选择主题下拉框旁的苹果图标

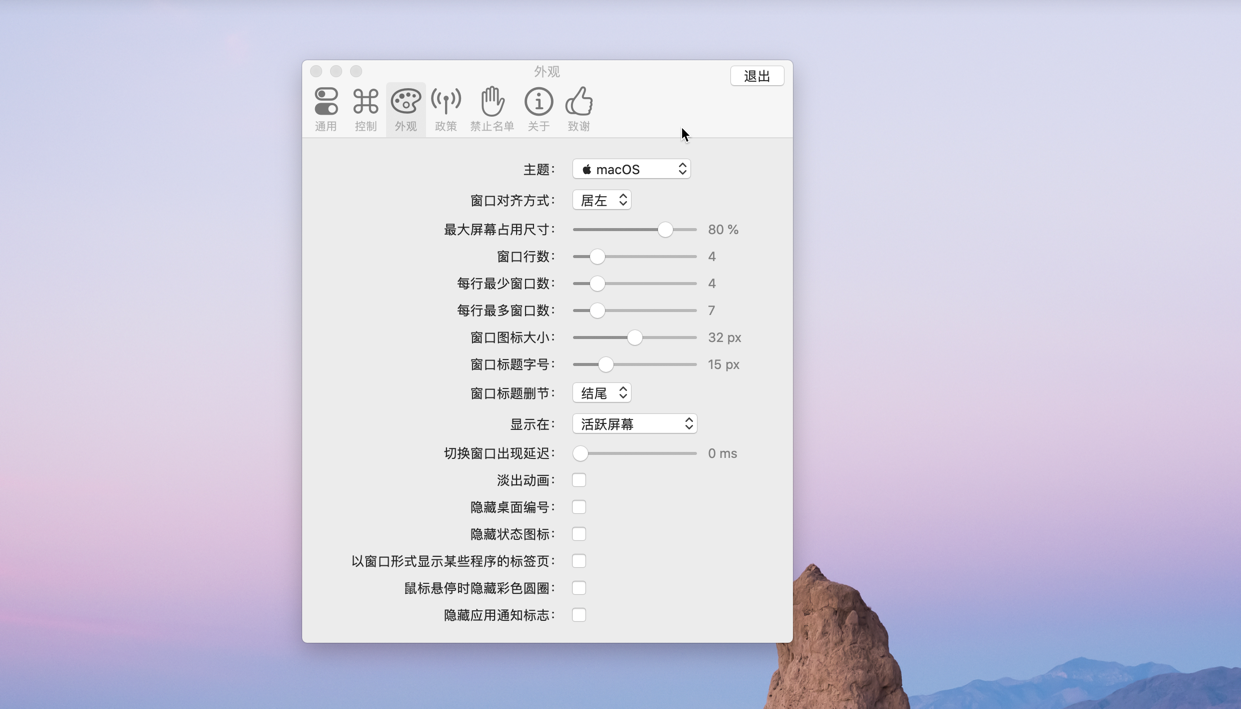pyautogui.click(x=585, y=168)
